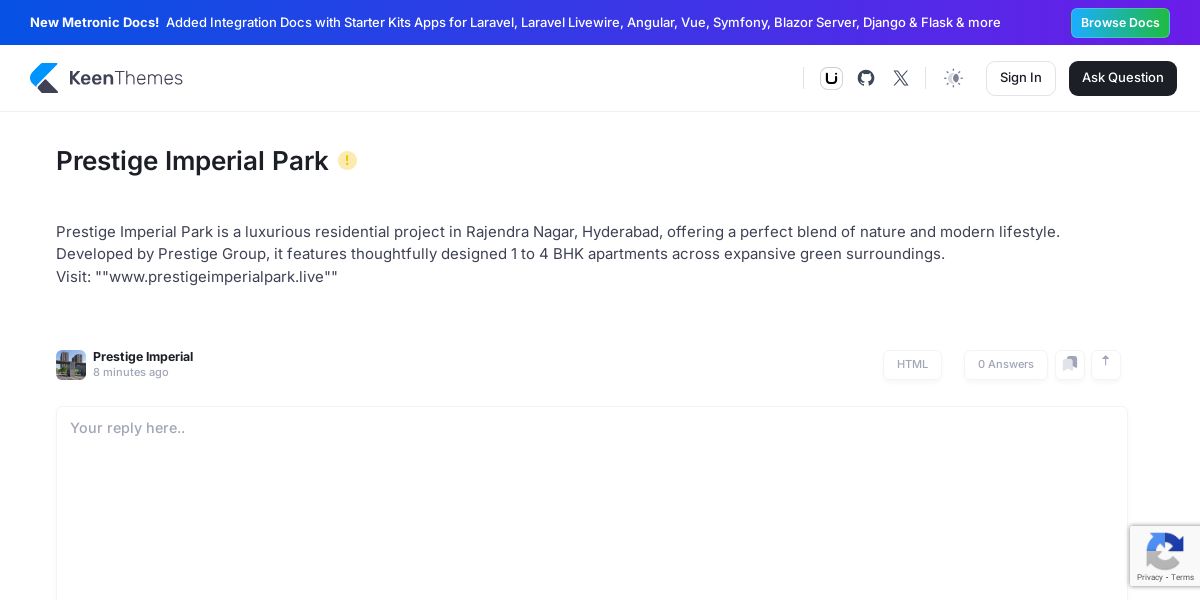The image size is (1200, 600).
Task: Click the www.prestigeimperialpark.live text
Action: click(217, 277)
